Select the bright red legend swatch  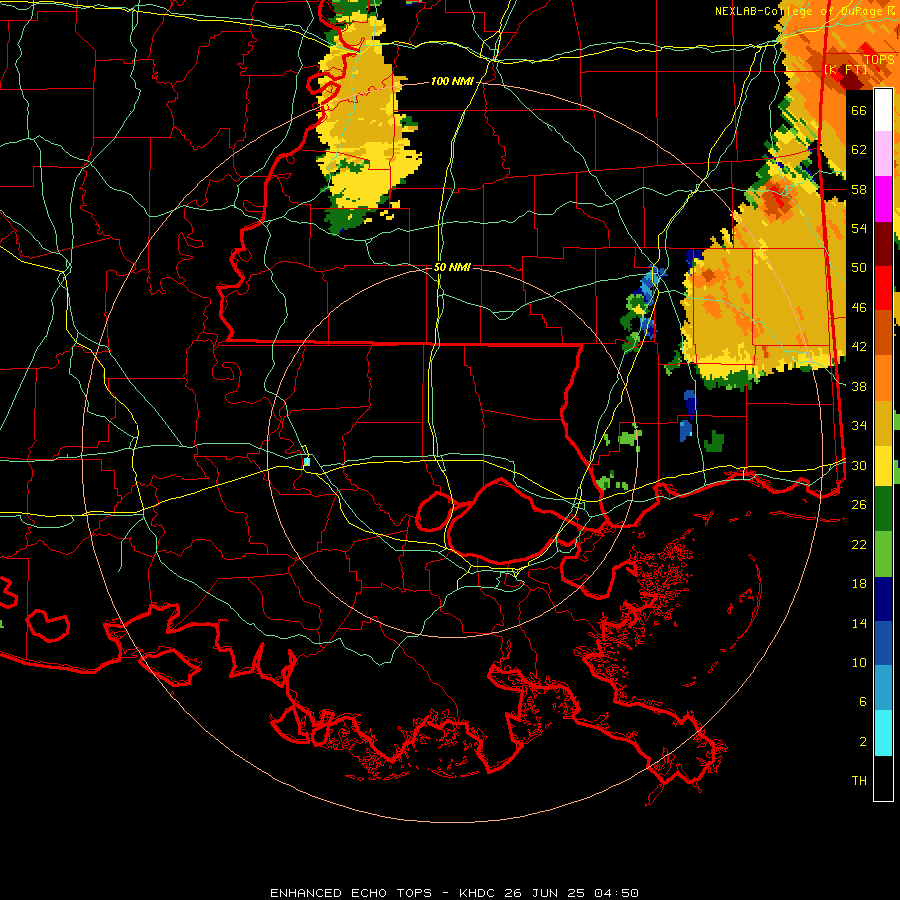[883, 288]
